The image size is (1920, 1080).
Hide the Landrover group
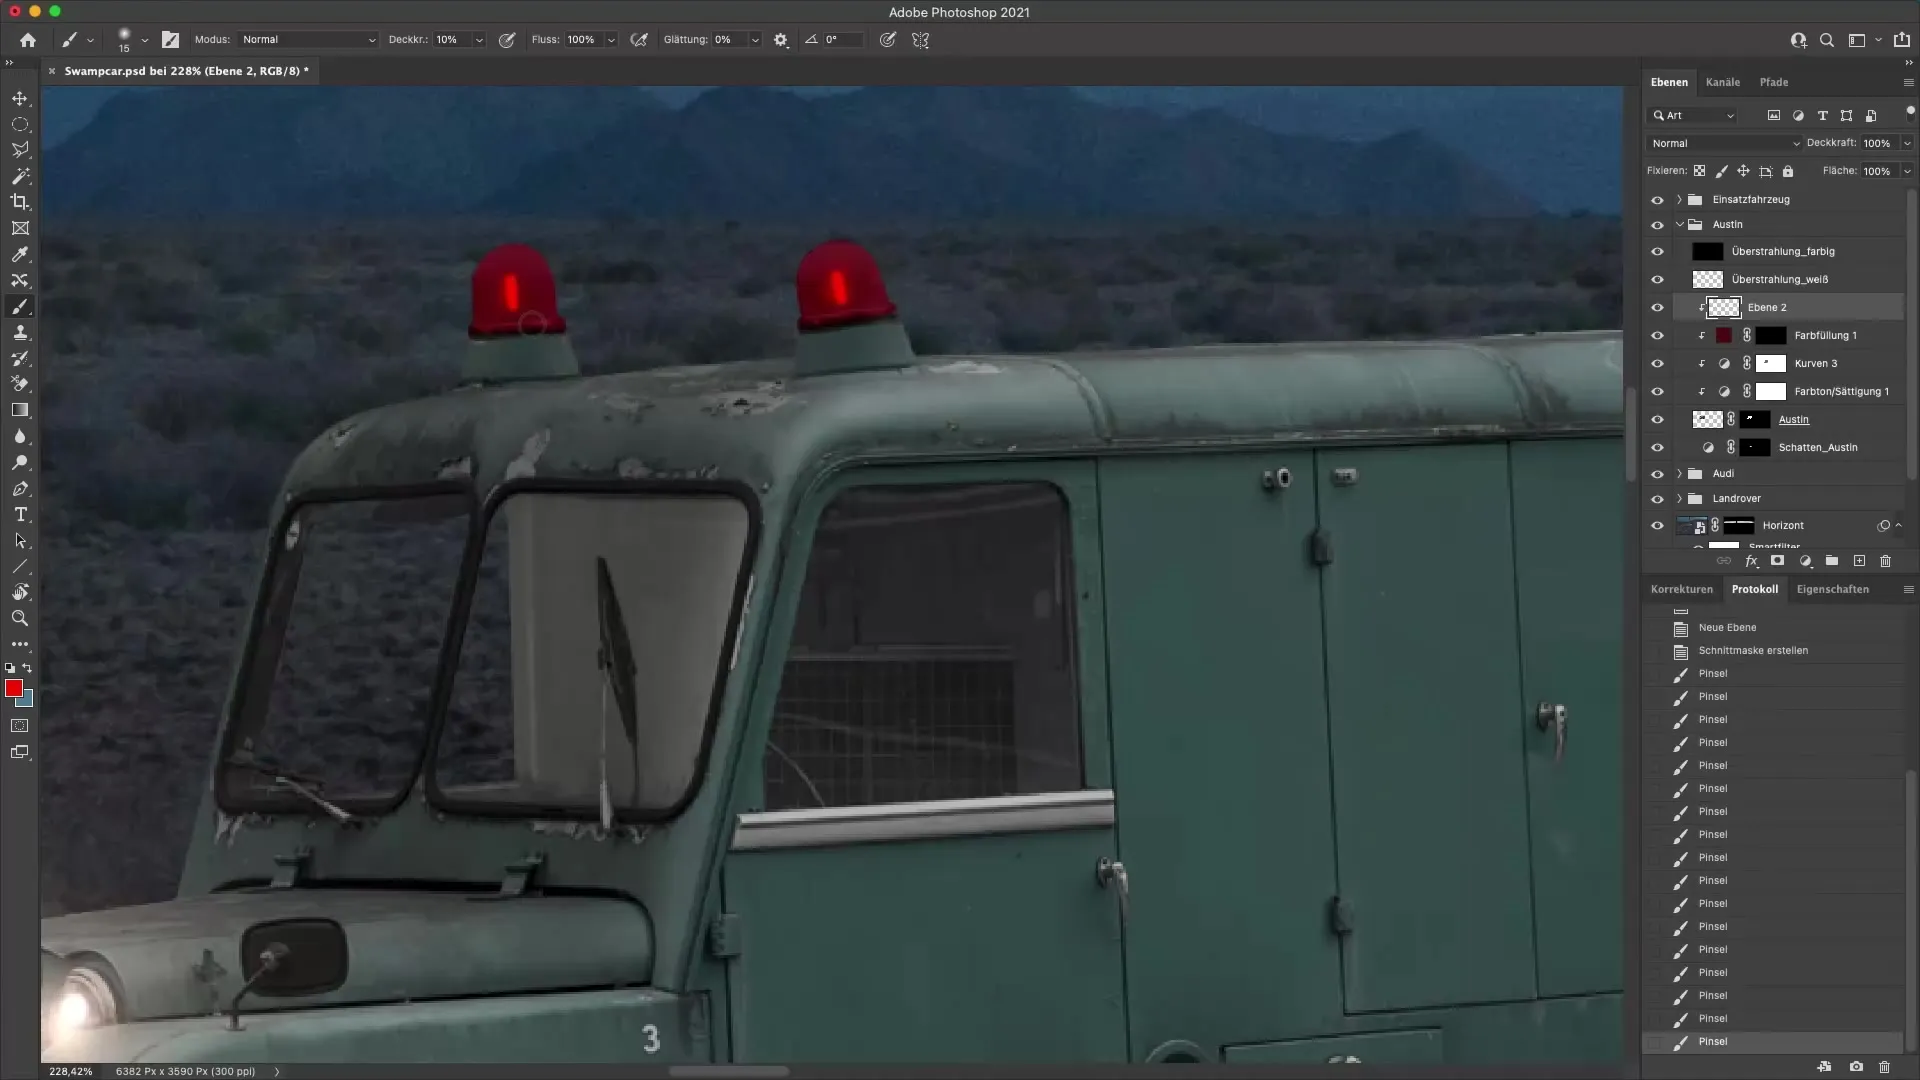(x=1657, y=499)
